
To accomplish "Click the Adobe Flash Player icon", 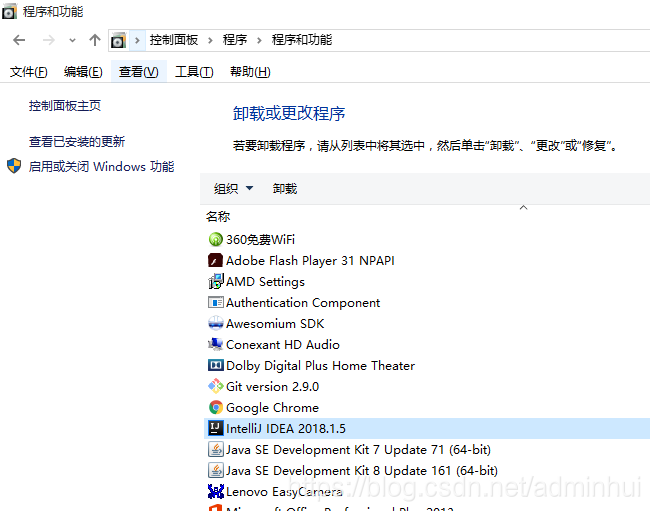I will [216, 261].
